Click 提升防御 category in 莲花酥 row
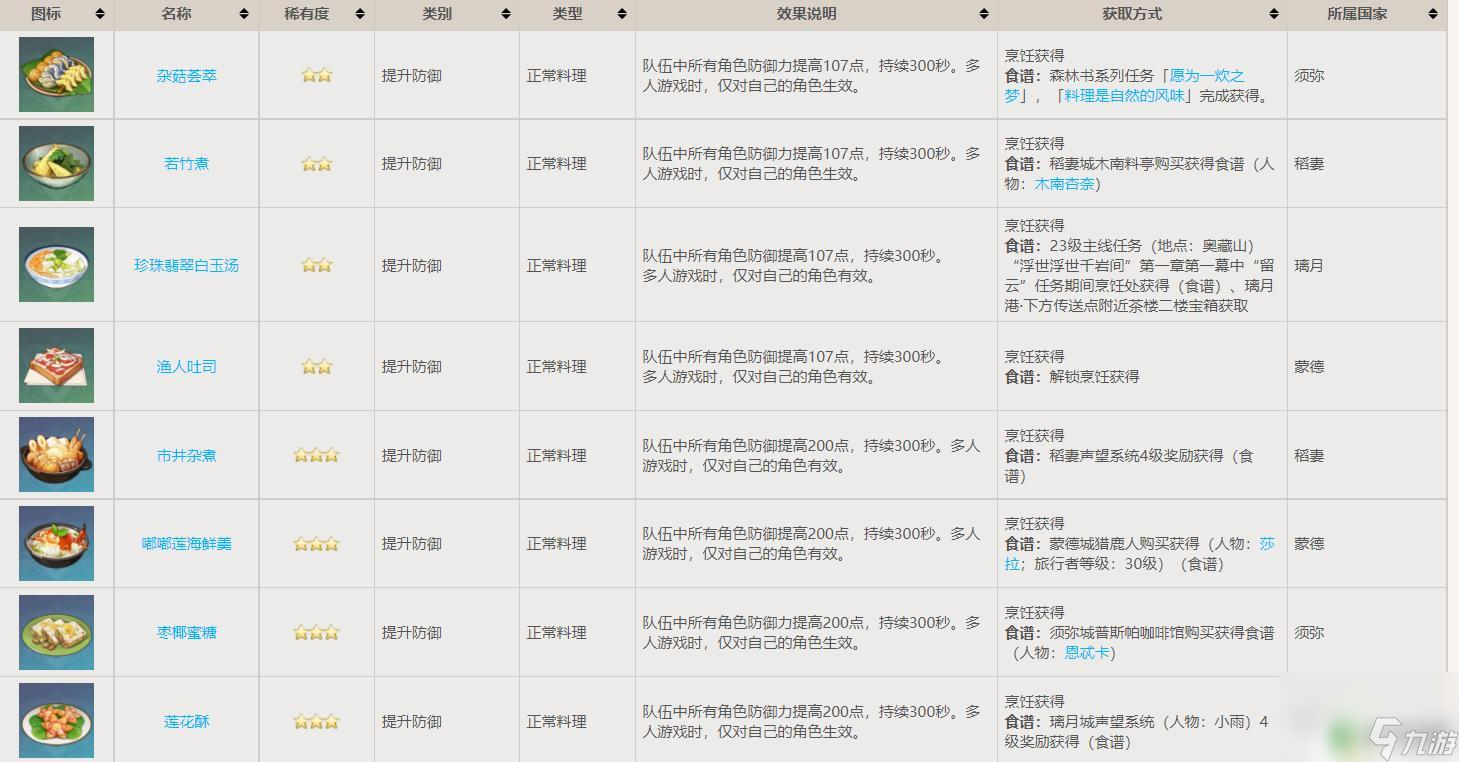 coord(412,721)
